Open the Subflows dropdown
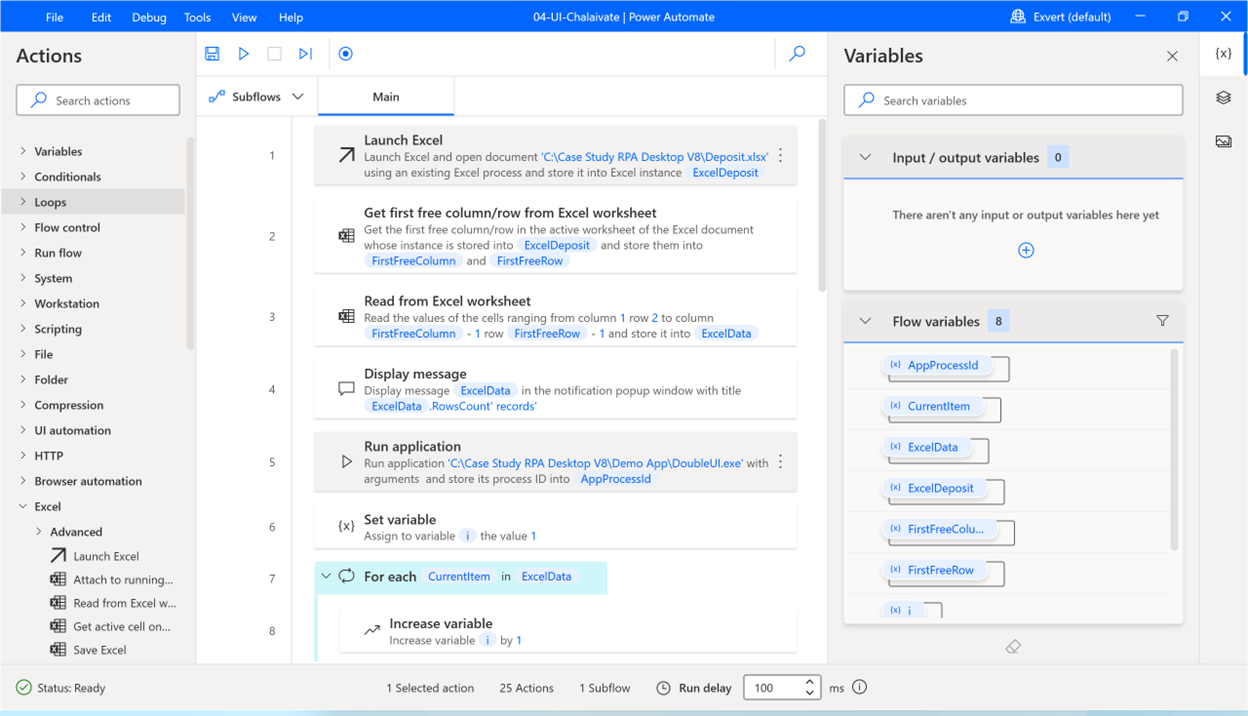 (297, 95)
